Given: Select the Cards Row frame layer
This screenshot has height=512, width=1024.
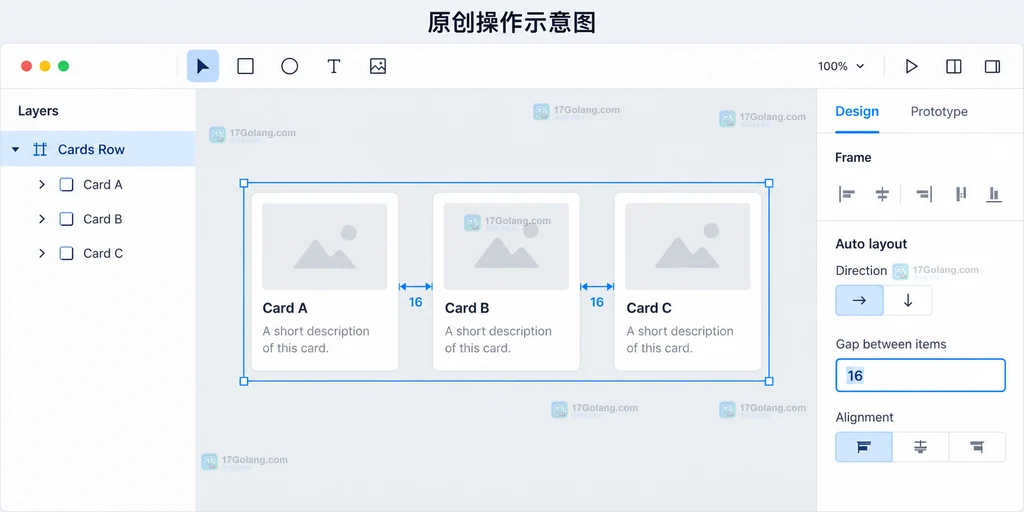Looking at the screenshot, I should [98, 150].
